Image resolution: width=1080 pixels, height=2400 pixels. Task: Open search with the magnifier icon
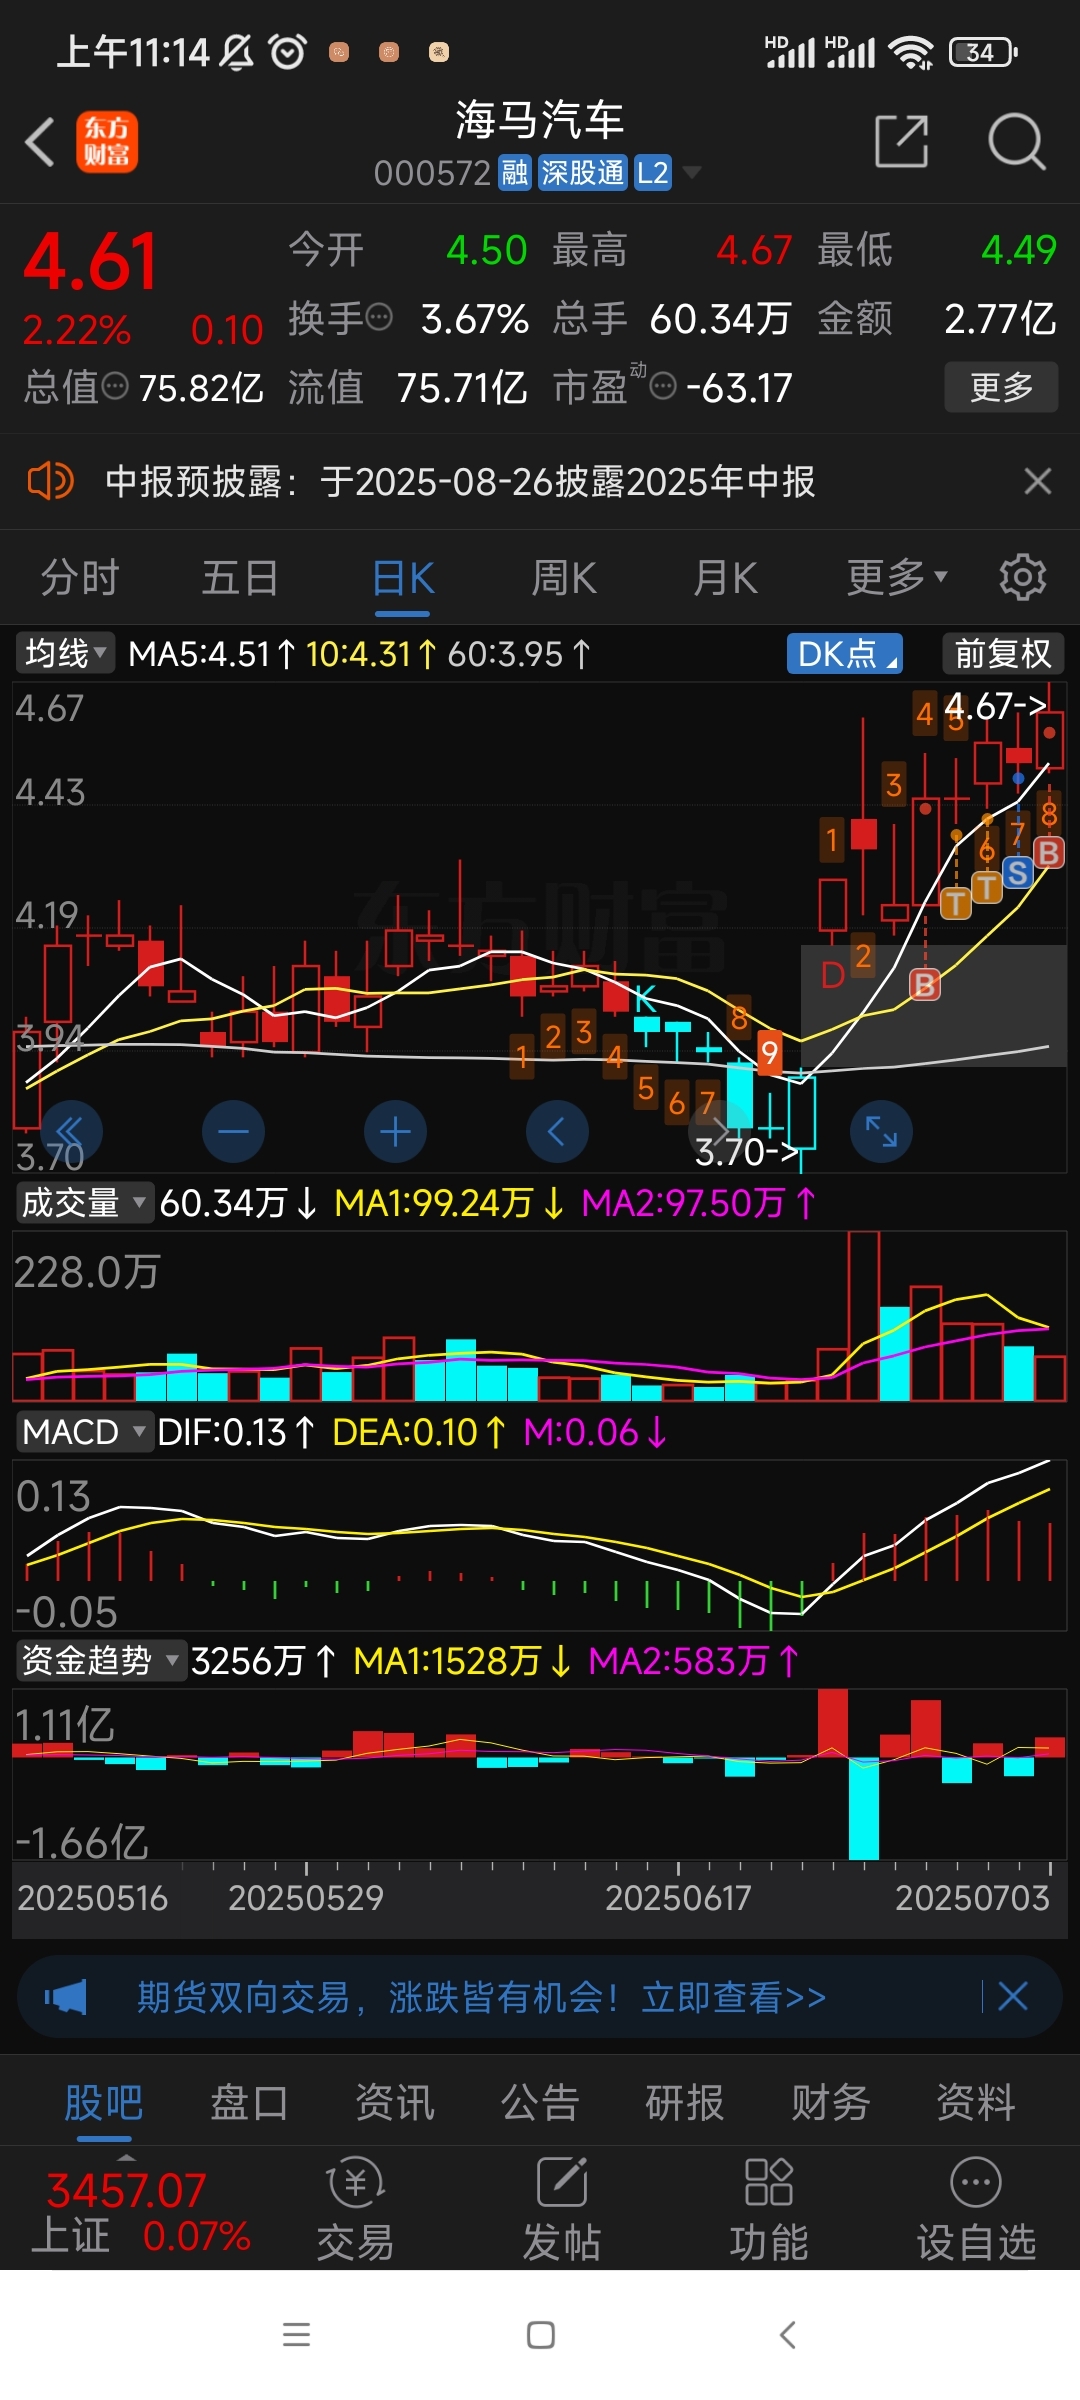pos(1016,142)
